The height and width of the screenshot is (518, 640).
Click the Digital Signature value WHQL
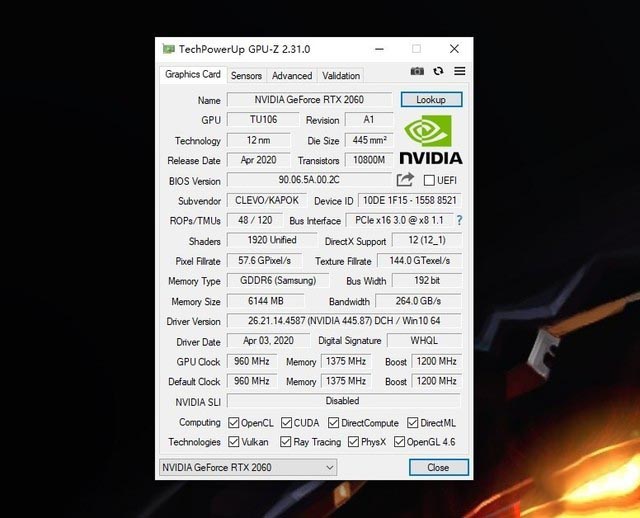pos(424,340)
